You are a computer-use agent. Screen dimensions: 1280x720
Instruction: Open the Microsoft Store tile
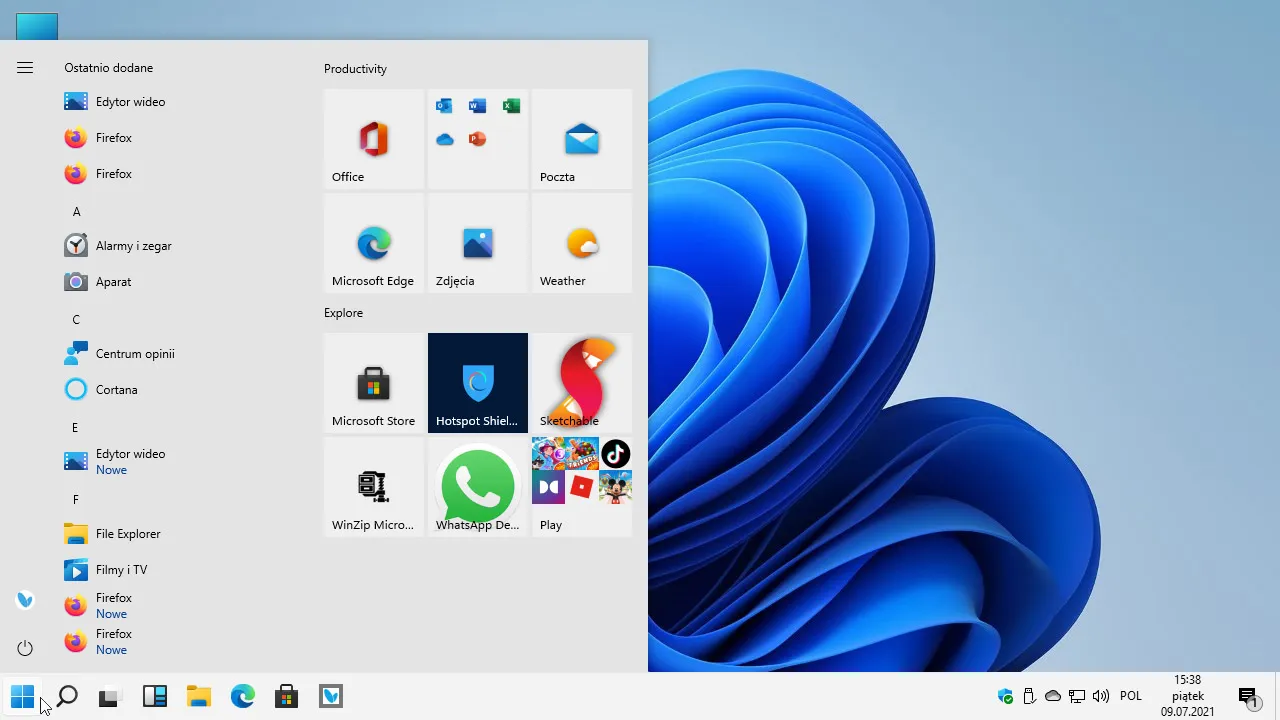point(374,383)
